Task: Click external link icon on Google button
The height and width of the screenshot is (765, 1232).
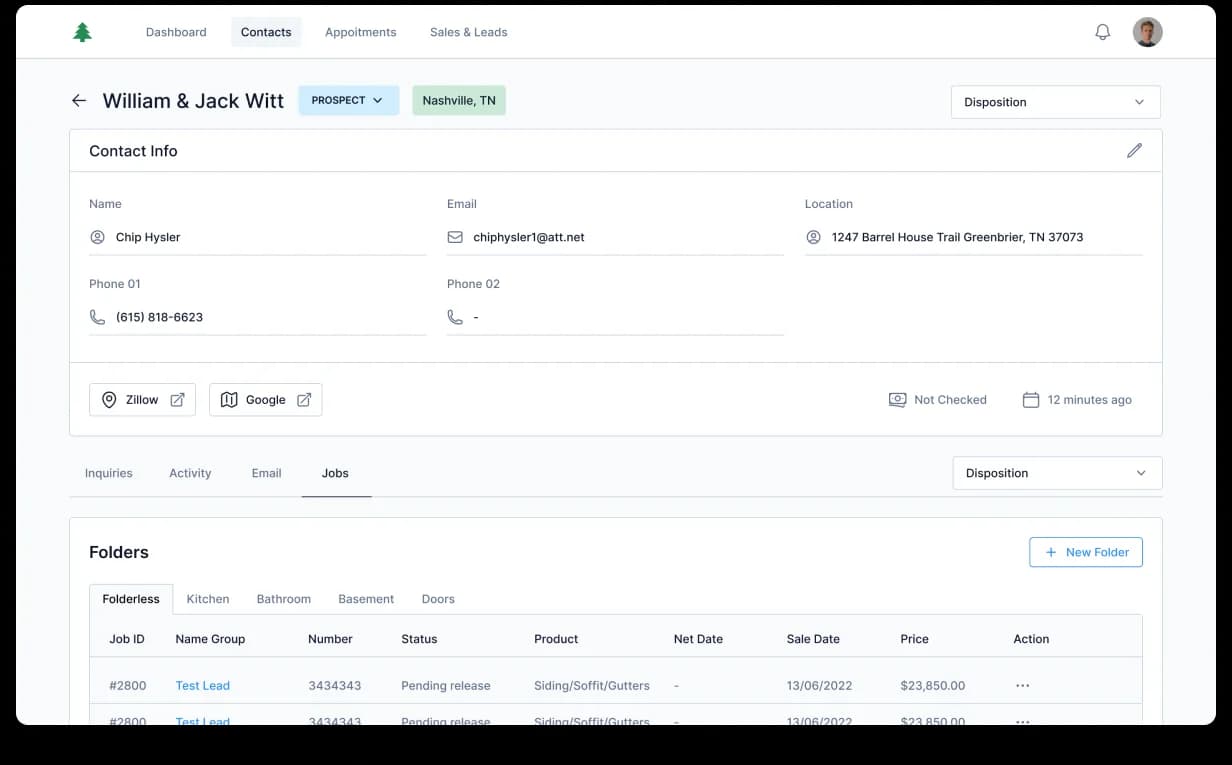Action: click(x=304, y=400)
